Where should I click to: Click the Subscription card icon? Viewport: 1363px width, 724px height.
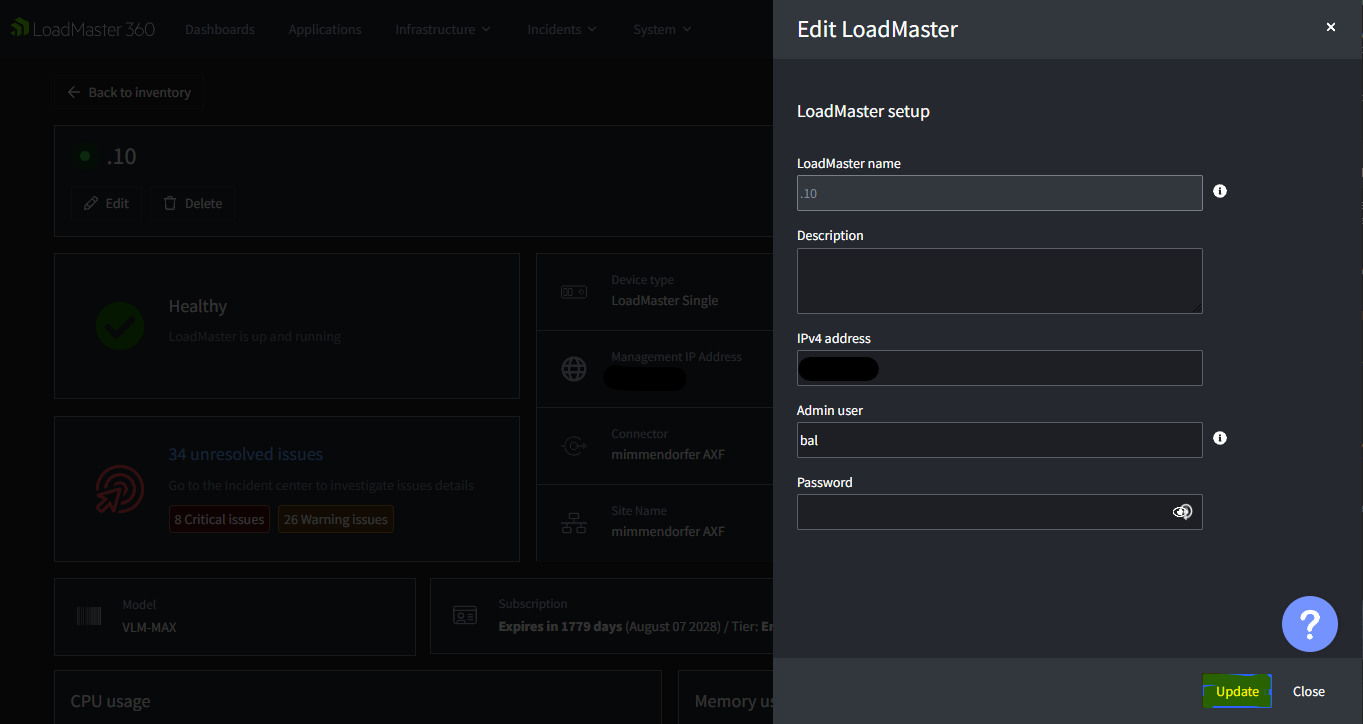[465, 615]
